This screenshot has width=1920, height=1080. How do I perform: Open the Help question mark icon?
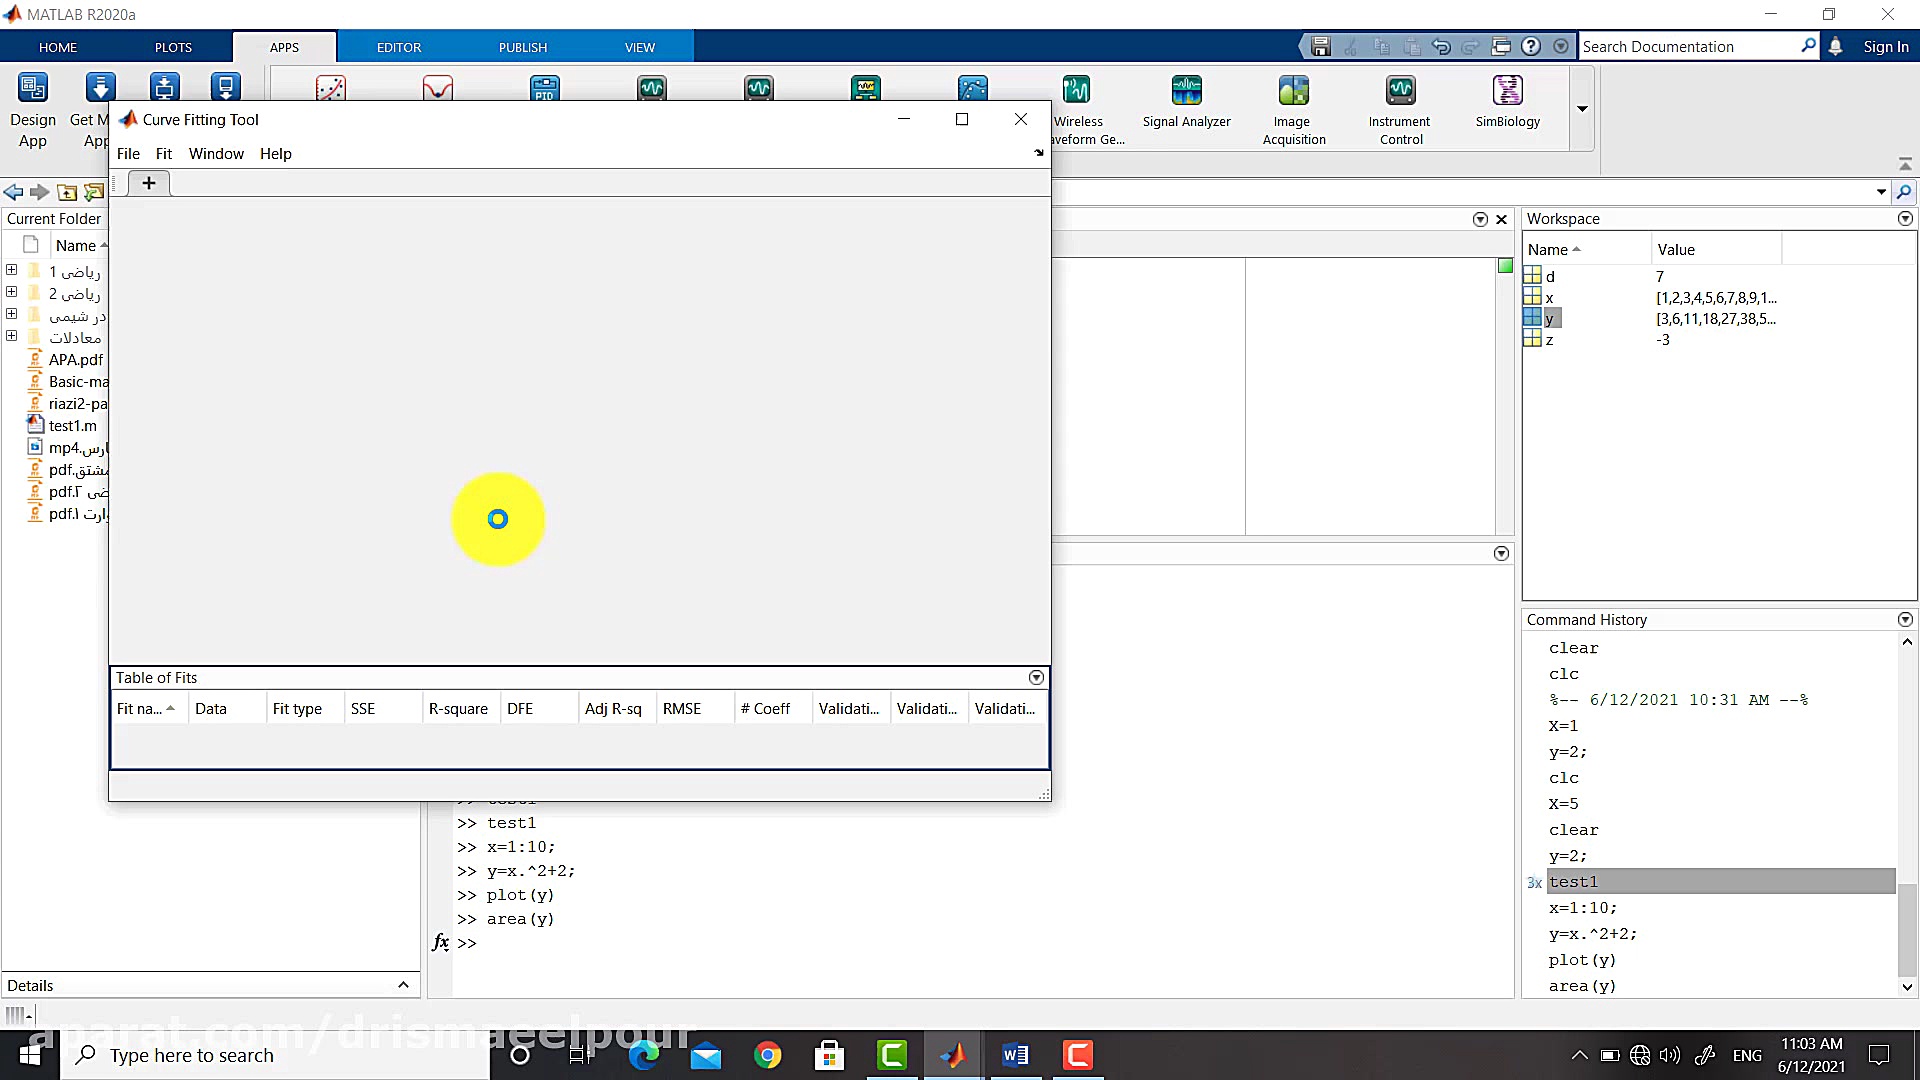click(x=1531, y=47)
